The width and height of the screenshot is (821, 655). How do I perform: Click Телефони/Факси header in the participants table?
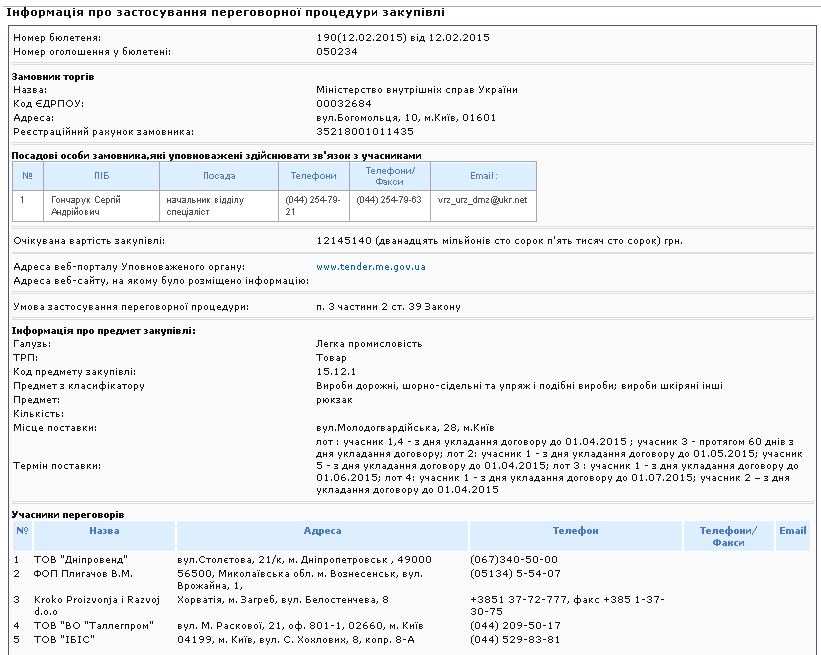(728, 536)
